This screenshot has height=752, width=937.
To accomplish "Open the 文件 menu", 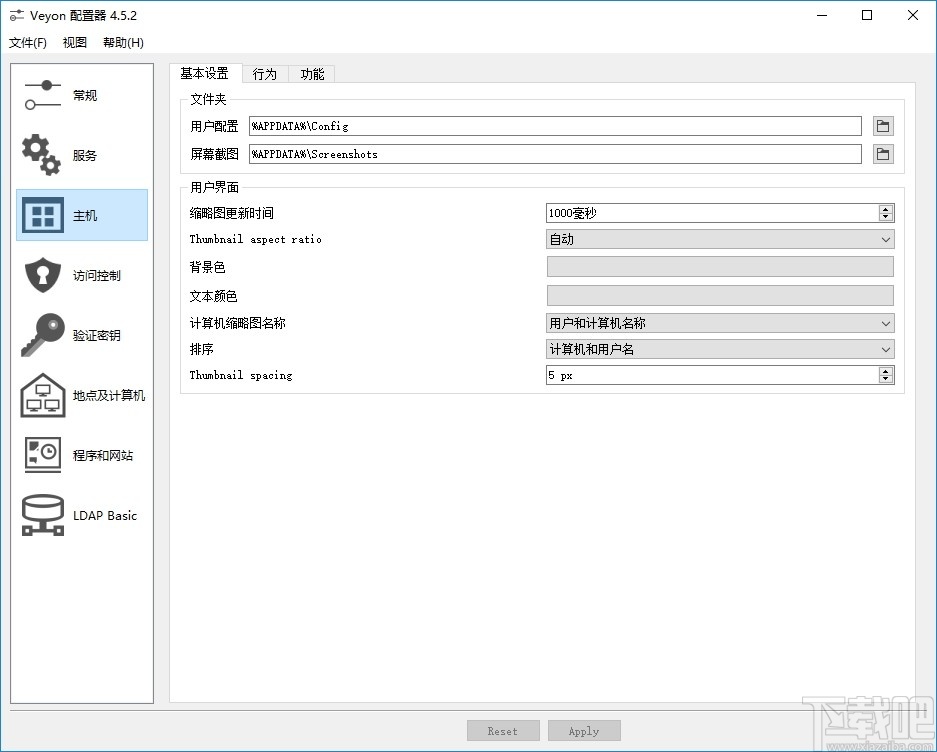I will pyautogui.click(x=27, y=43).
